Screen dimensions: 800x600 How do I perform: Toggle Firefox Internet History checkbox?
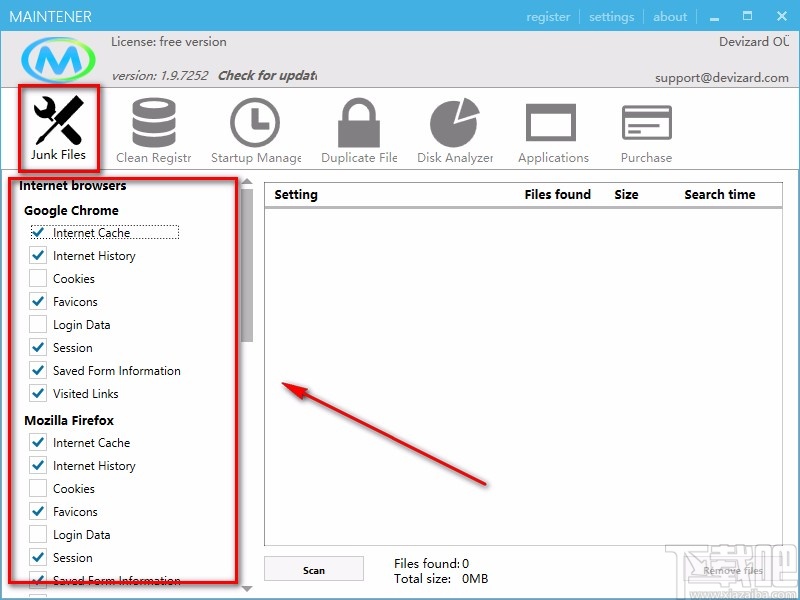click(38, 465)
